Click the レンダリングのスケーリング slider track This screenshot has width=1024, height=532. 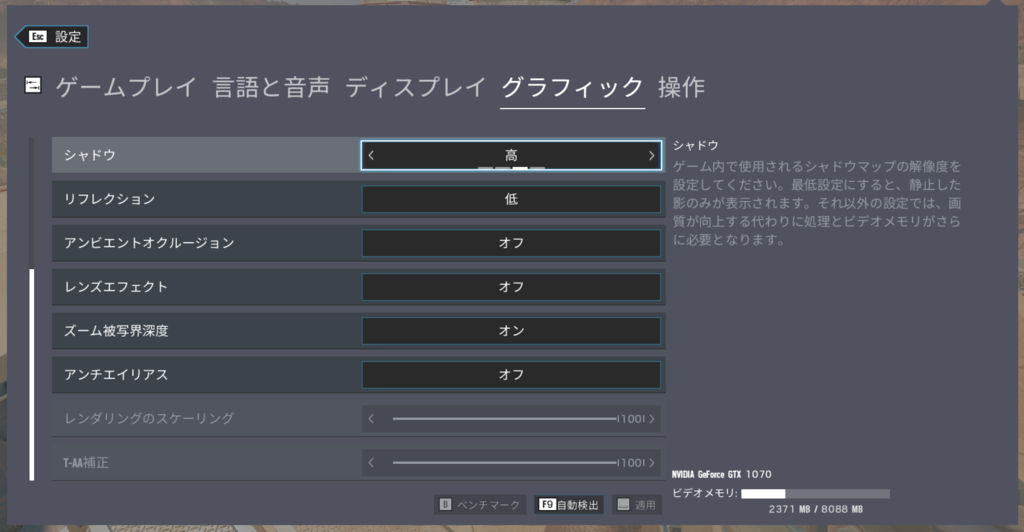(x=504, y=418)
